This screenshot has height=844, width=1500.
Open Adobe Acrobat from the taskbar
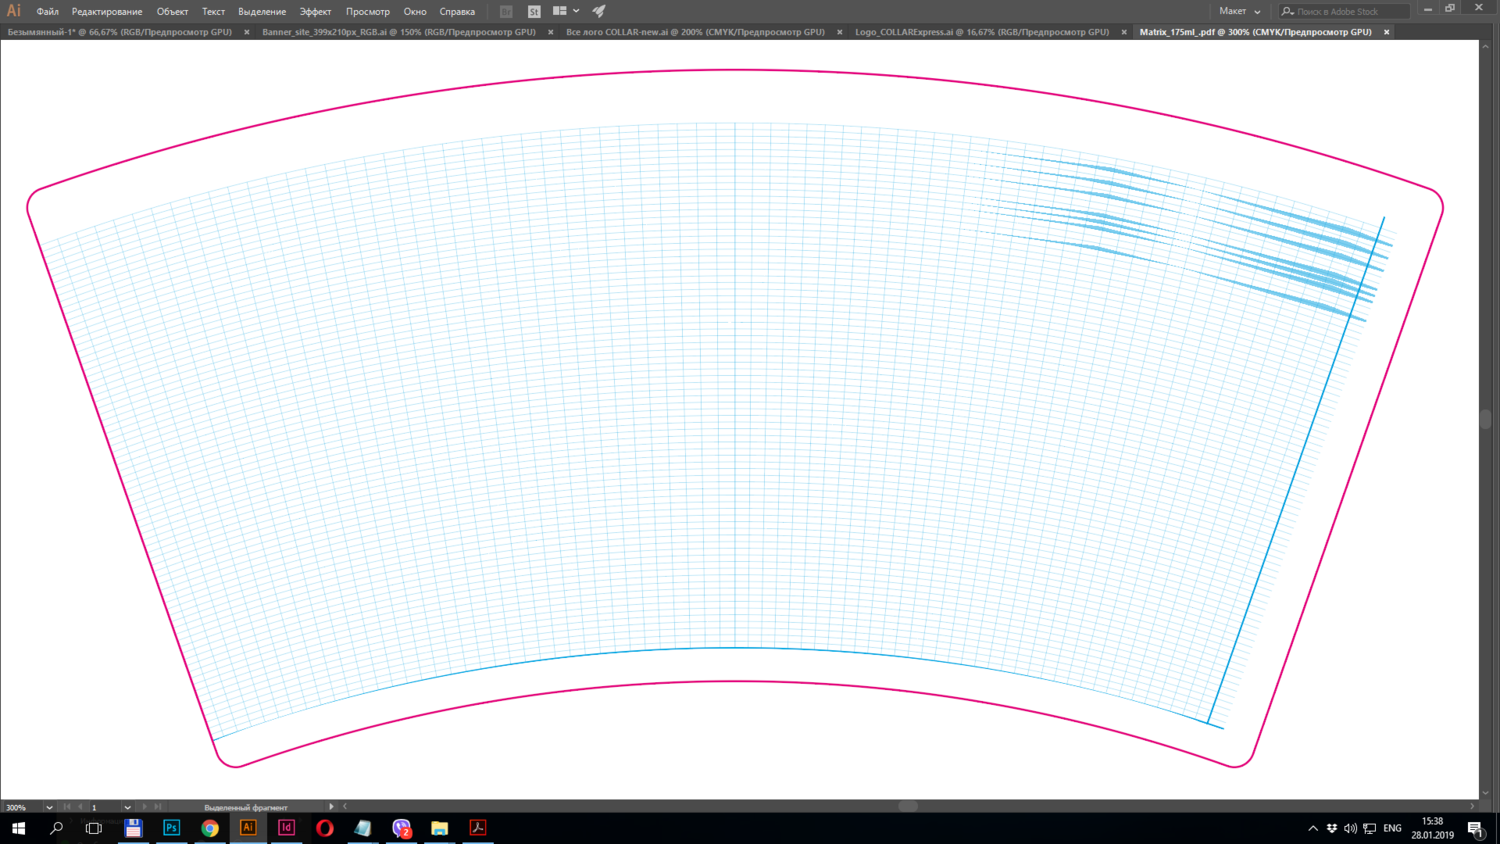click(478, 828)
